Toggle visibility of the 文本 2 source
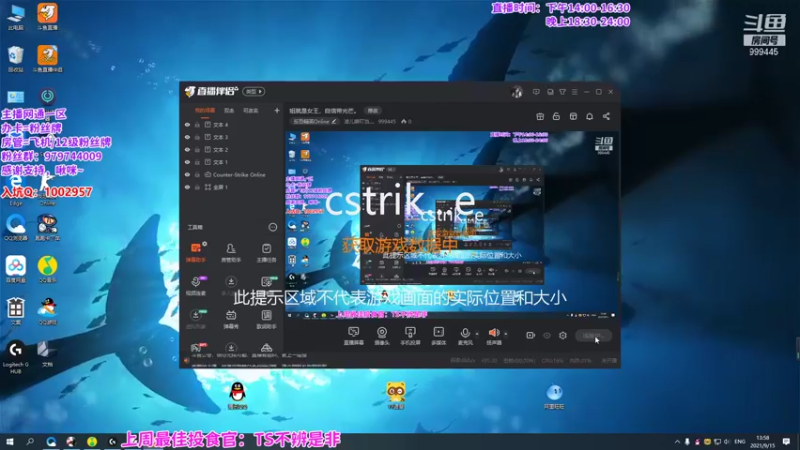800x450 pixels. pyautogui.click(x=187, y=149)
